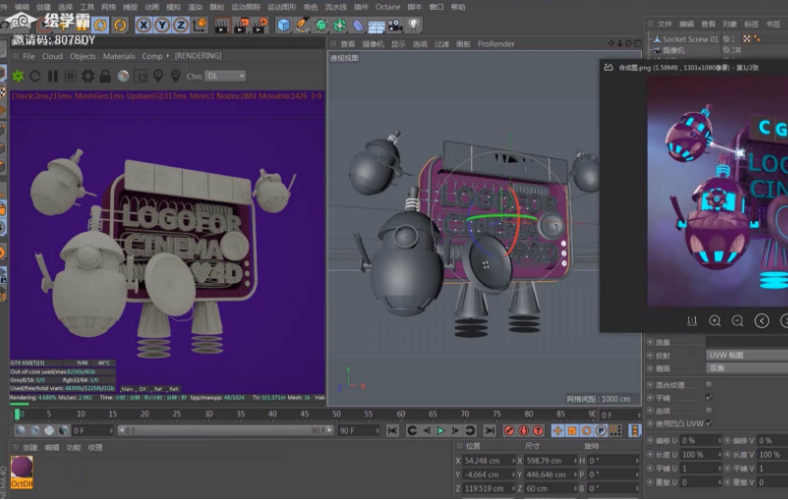Open the 双面 side dropdown

(745, 368)
